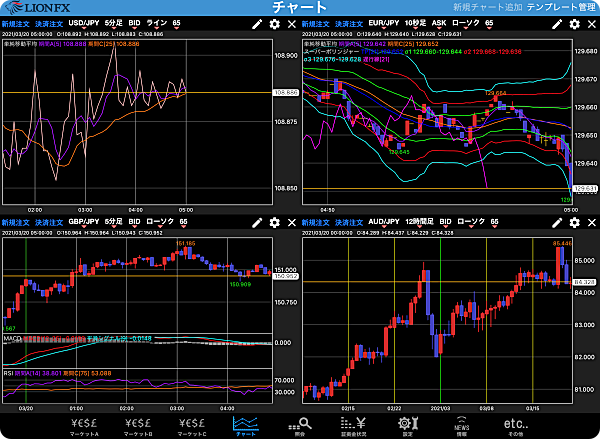600x439 pixels.
Task: Expand 12時間足 timeframe dropdown
Action: pos(419,222)
